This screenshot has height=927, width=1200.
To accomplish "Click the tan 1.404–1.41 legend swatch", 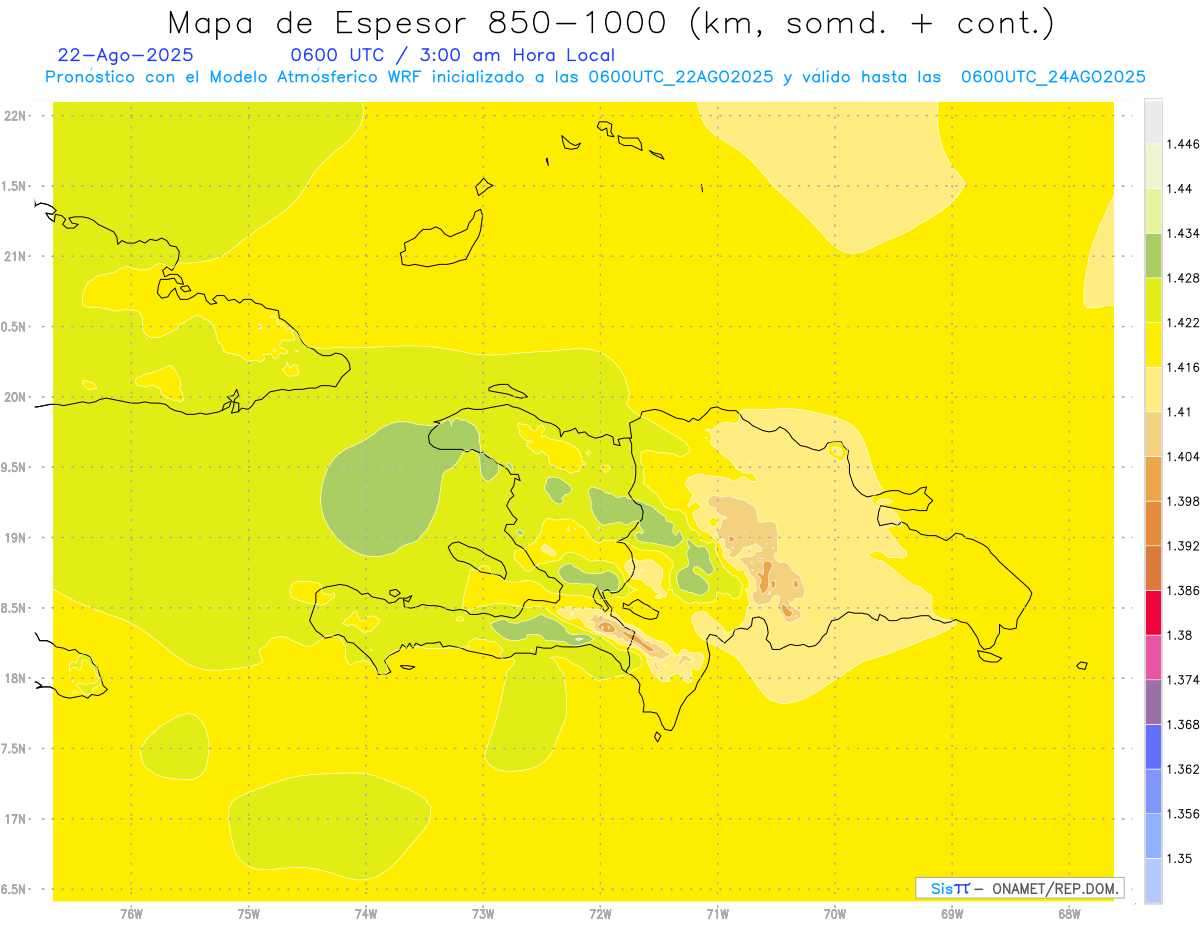I will click(1153, 434).
